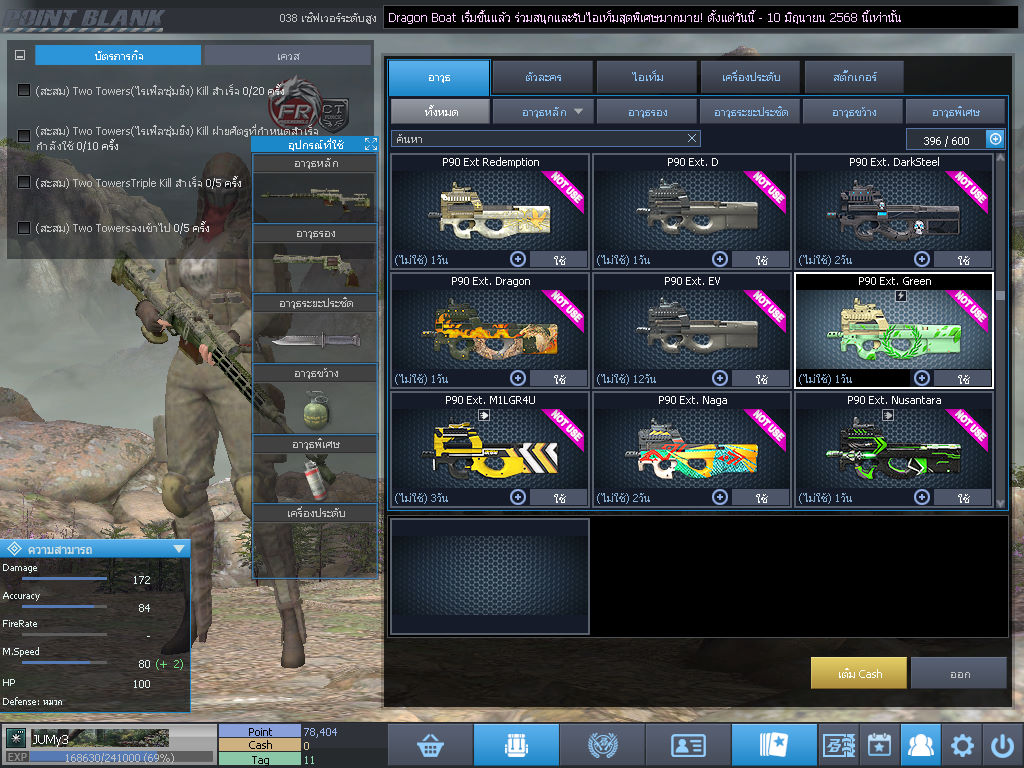1024x768 pixels.
Task: Open the inventory backpack icon
Action: coord(516,745)
